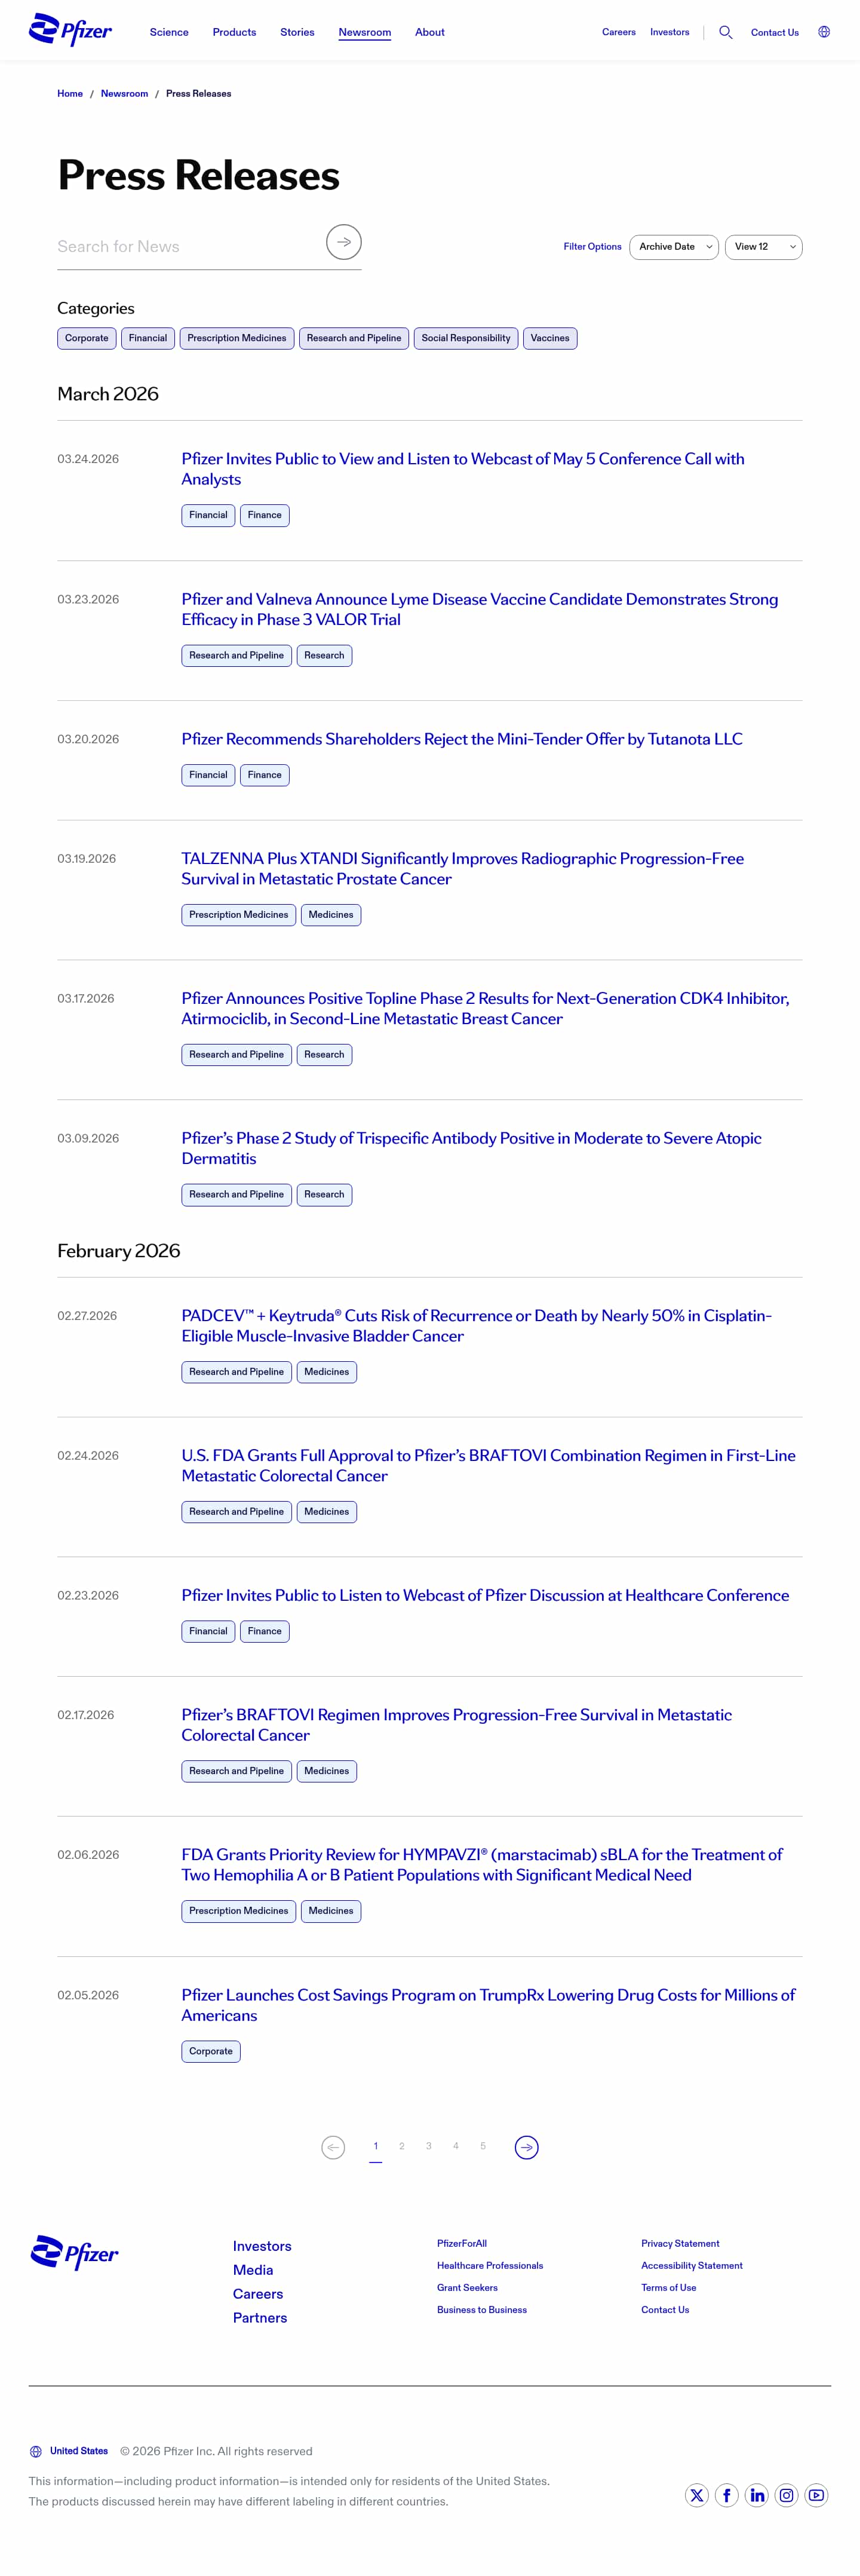Expand the Archive Date dropdown
Image resolution: width=860 pixels, height=2576 pixels.
tap(674, 247)
